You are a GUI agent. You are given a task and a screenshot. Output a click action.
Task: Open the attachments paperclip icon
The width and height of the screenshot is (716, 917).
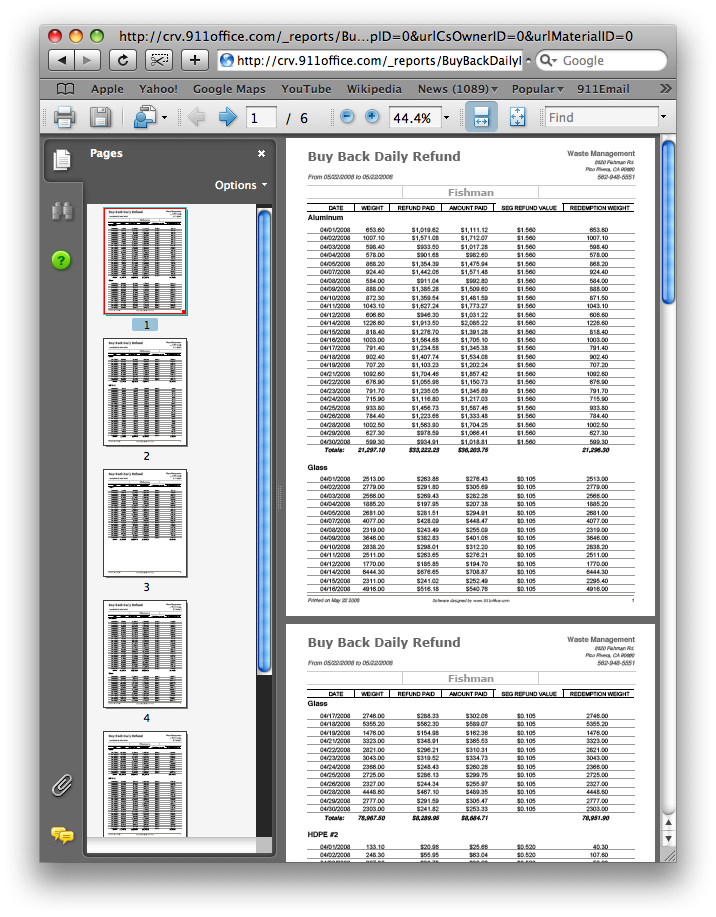[61, 785]
